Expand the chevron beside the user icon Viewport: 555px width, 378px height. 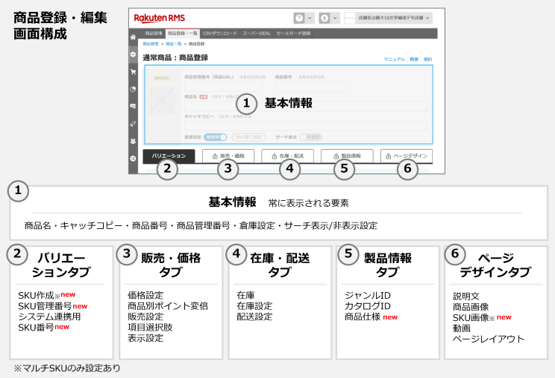tap(335, 18)
